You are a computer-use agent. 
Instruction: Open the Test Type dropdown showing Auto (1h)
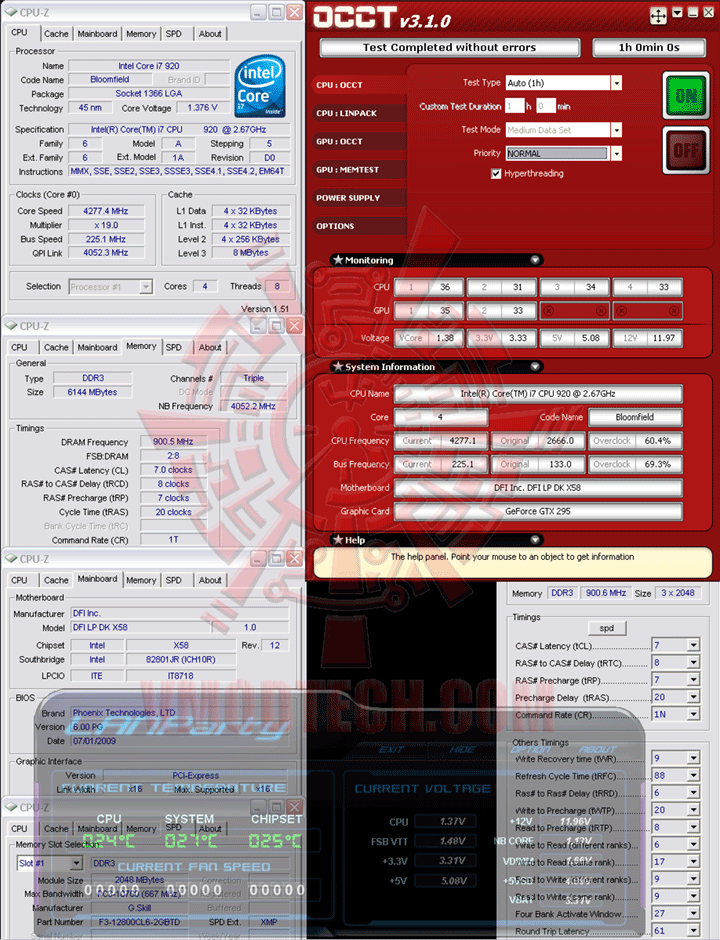pyautogui.click(x=616, y=83)
